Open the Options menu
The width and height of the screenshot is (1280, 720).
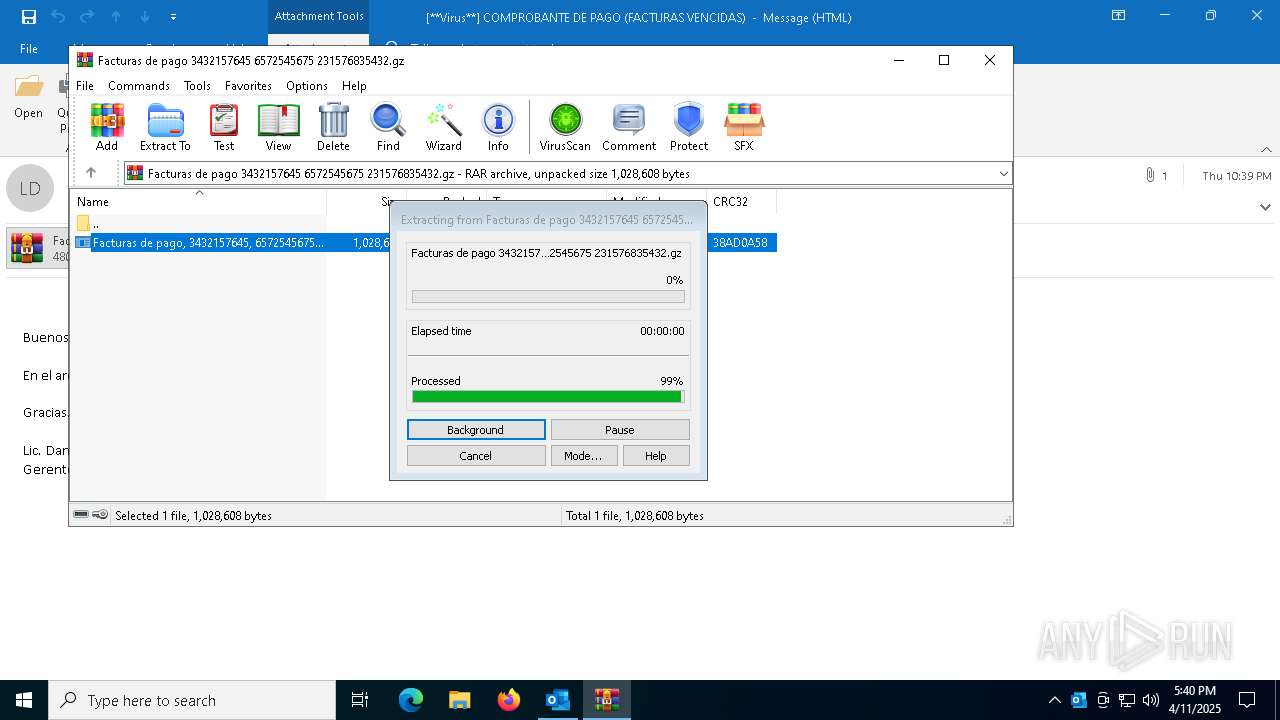pos(307,86)
